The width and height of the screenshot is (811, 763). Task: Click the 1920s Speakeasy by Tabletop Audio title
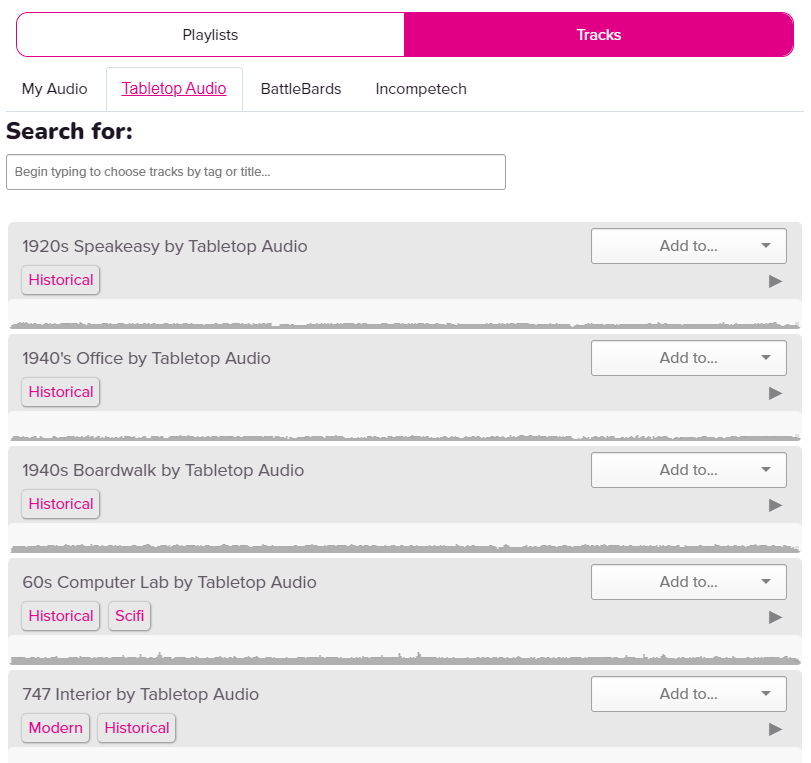164,246
